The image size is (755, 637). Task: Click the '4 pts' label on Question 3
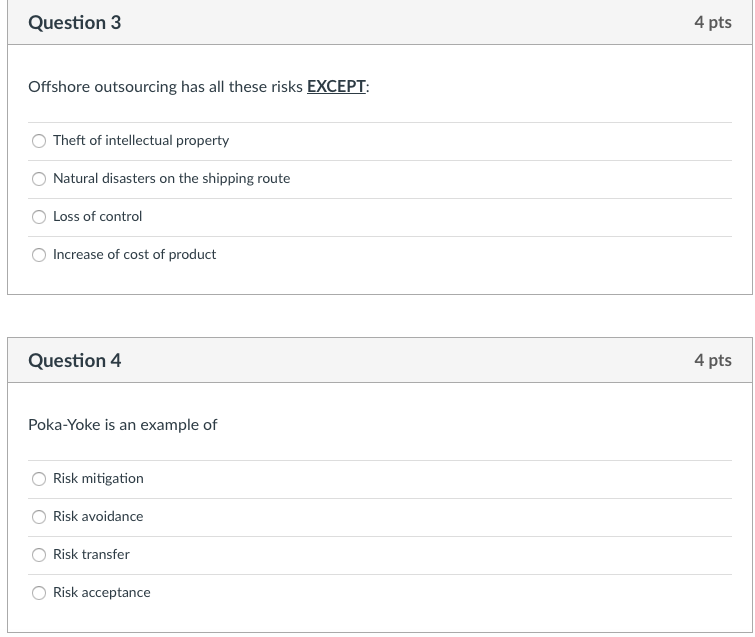[713, 23]
